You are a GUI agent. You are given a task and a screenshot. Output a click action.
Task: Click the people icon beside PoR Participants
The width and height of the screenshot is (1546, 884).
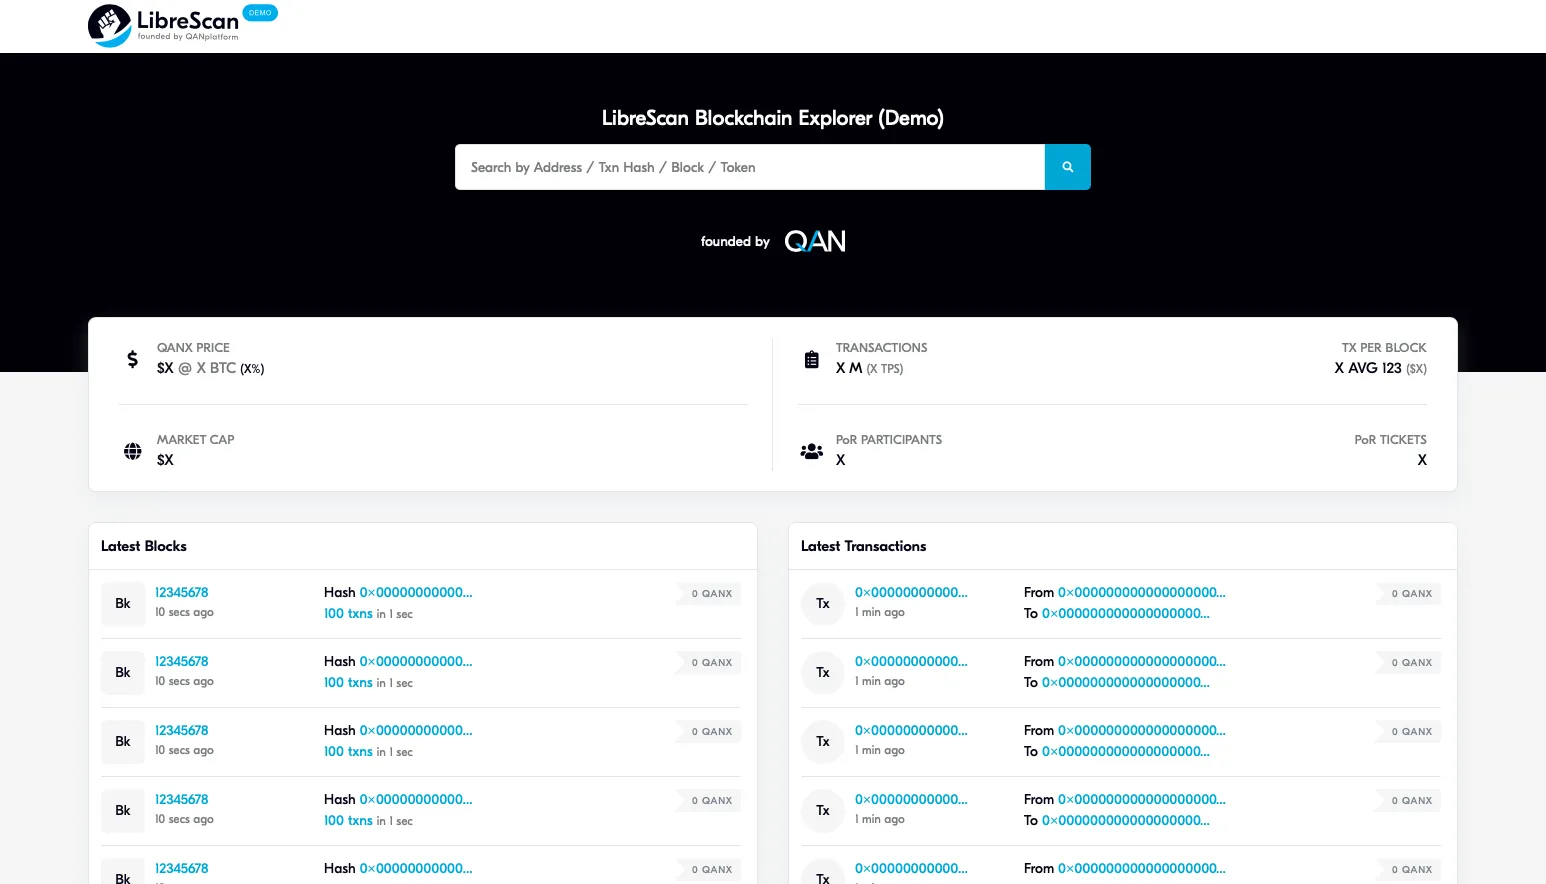(x=812, y=451)
